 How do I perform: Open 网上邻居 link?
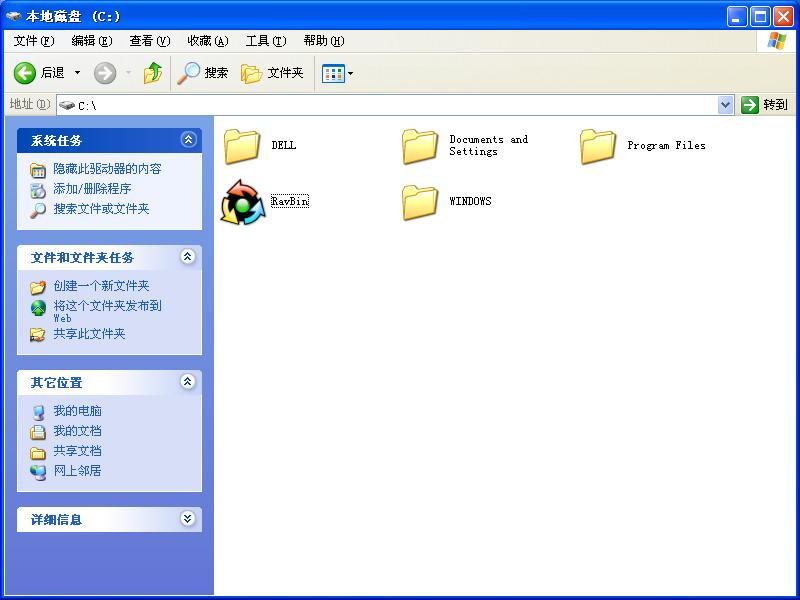pyautogui.click(x=78, y=470)
